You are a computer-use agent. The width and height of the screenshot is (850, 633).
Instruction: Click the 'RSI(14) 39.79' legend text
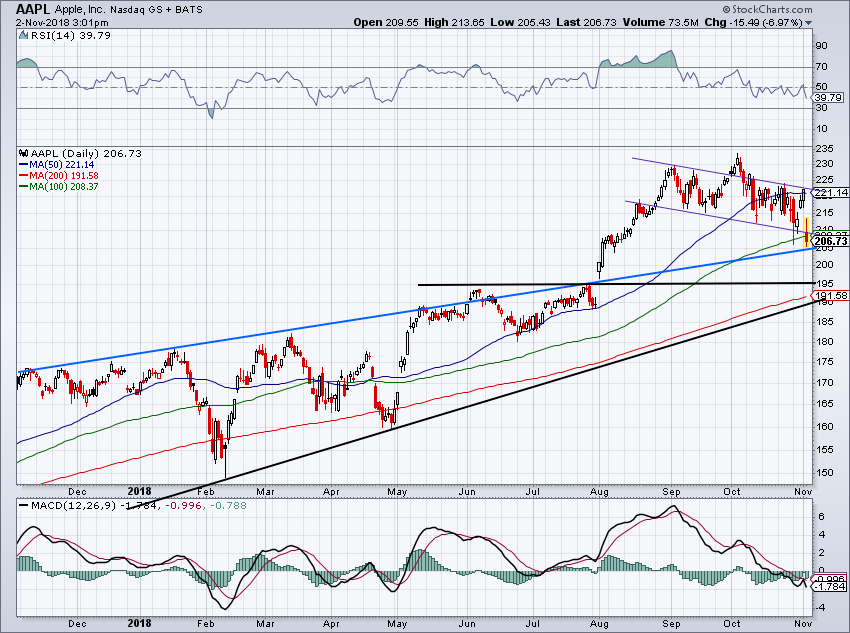click(71, 35)
